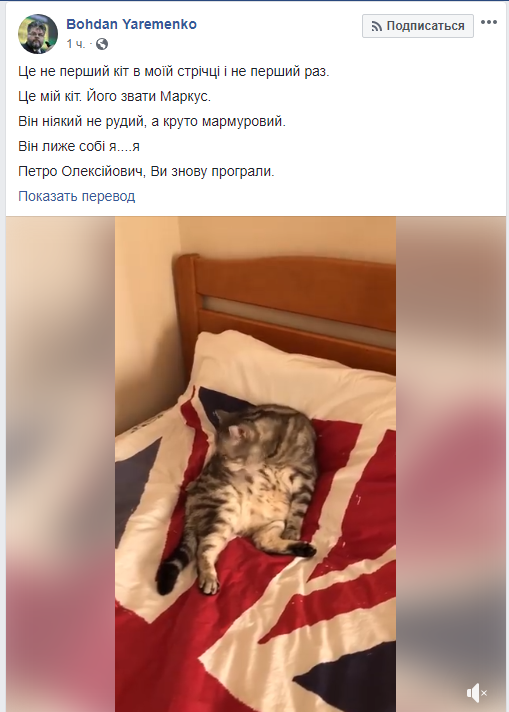Click the first line about "не перший кіт"

click(x=173, y=71)
